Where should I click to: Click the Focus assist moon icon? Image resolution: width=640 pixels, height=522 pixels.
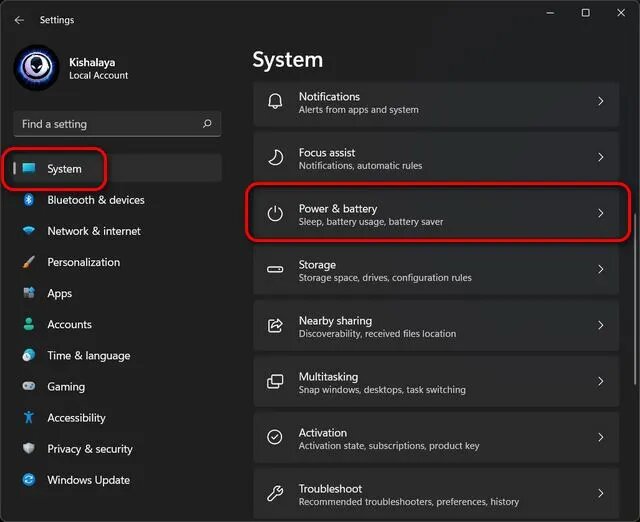(x=275, y=157)
